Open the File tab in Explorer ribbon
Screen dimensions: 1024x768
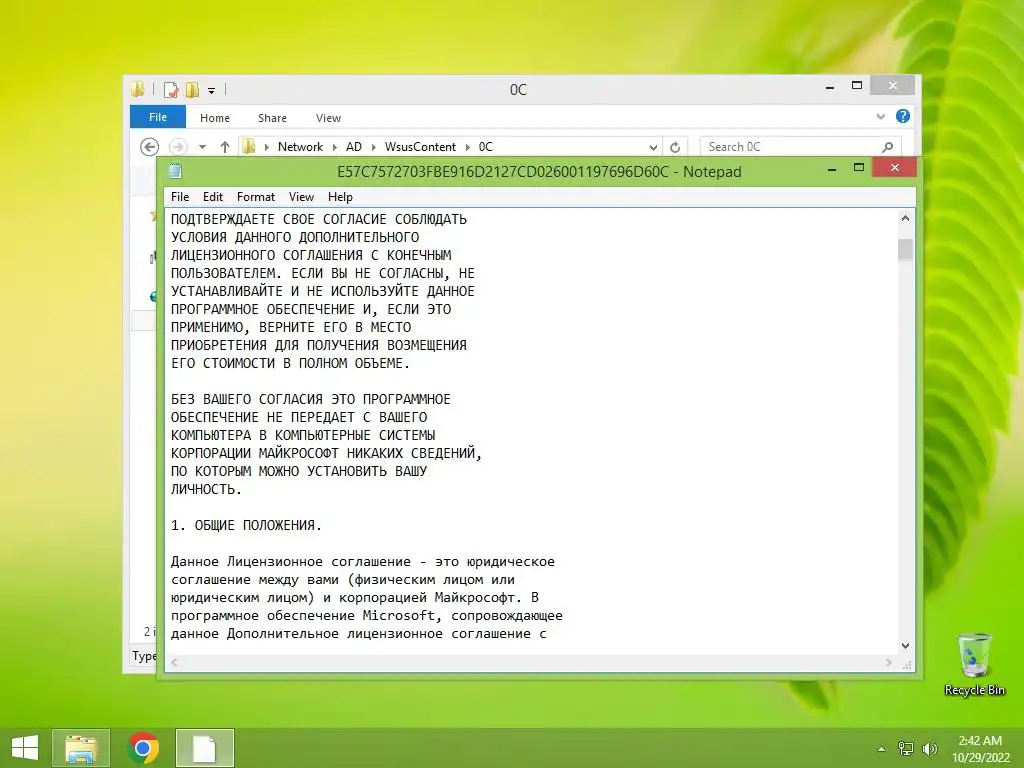[157, 117]
